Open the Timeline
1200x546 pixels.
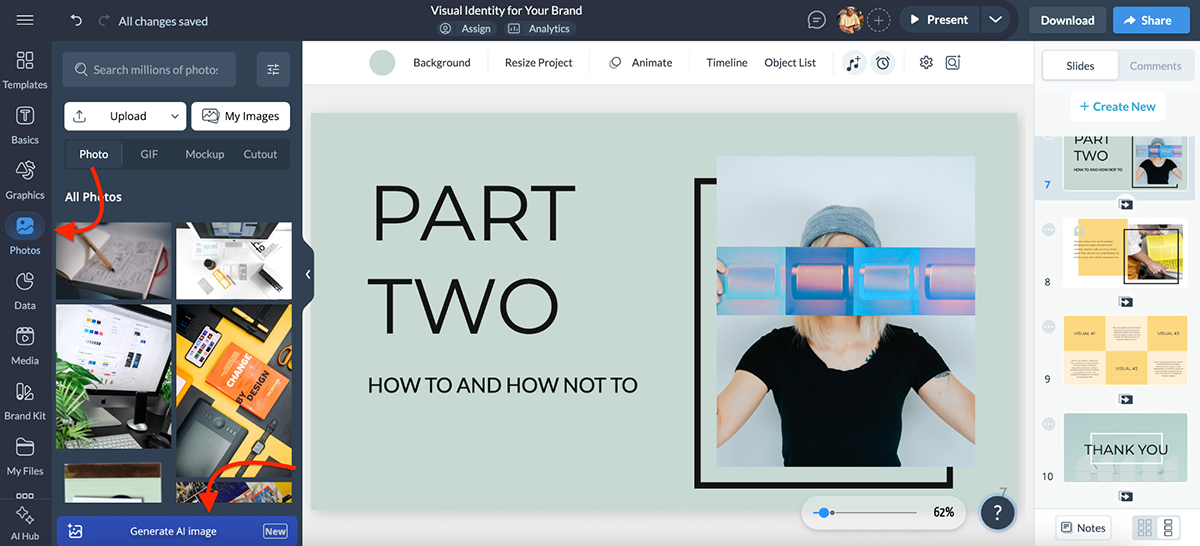pyautogui.click(x=727, y=62)
